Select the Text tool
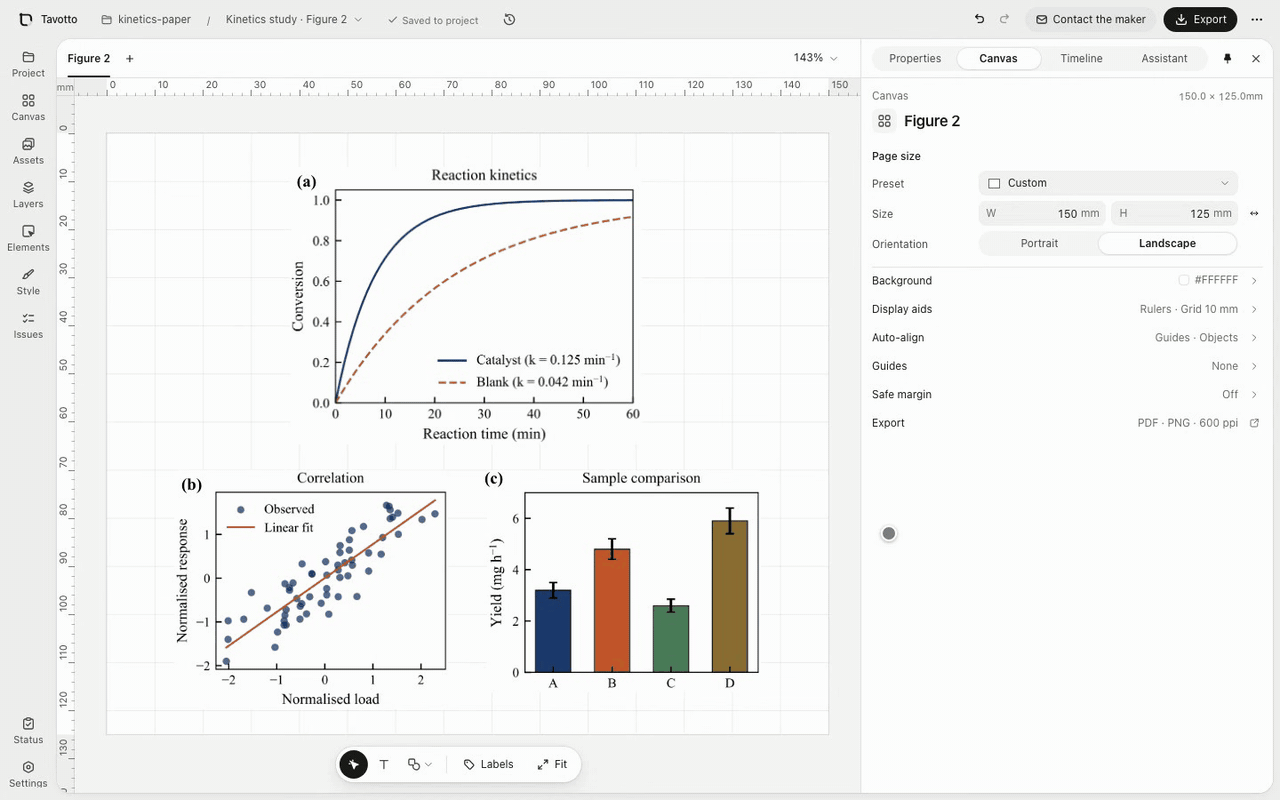The height and width of the screenshot is (800, 1280). 384,764
